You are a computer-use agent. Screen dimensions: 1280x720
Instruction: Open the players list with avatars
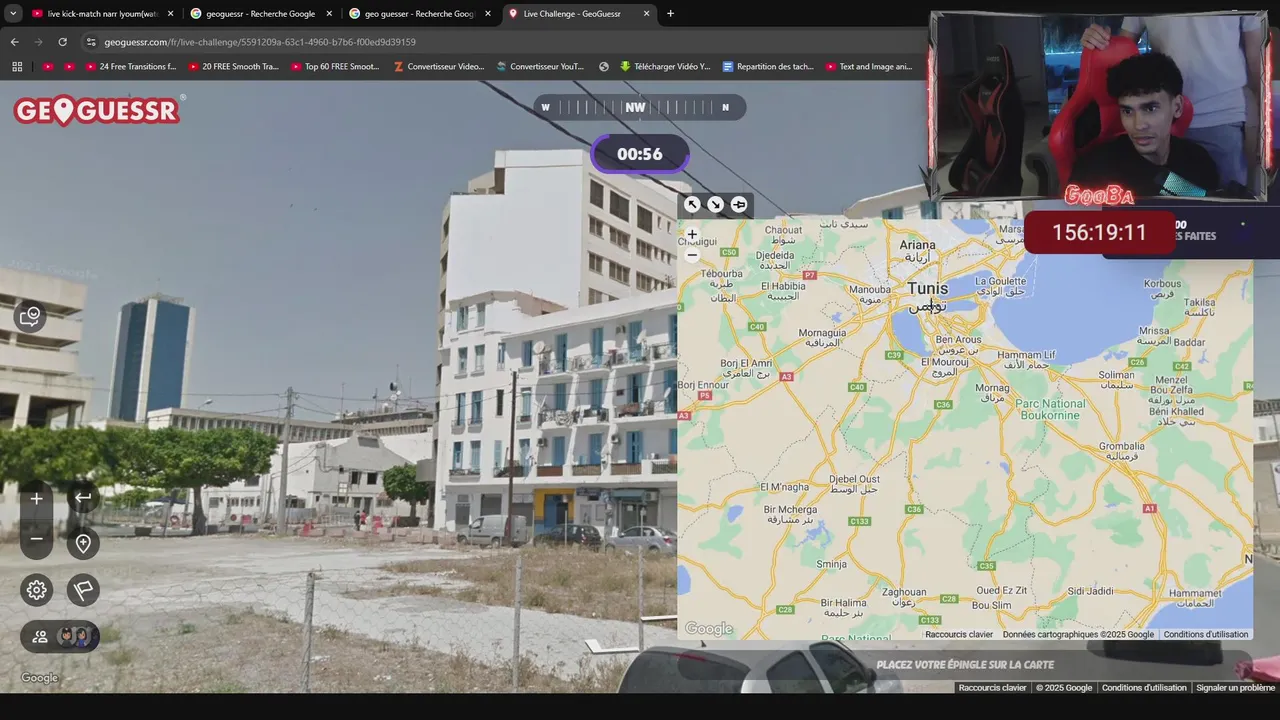click(x=60, y=636)
